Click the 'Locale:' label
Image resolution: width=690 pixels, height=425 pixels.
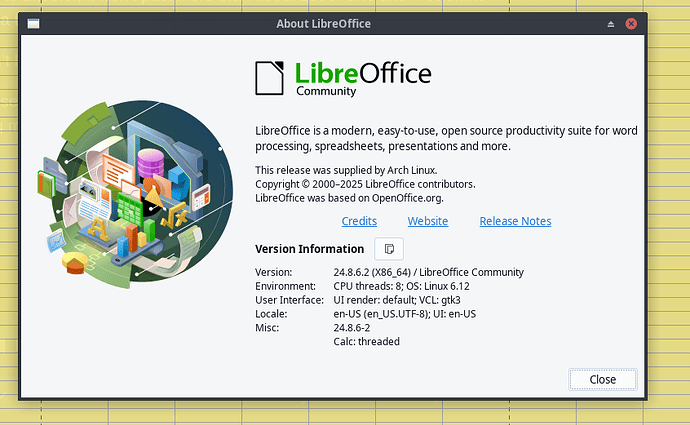pyautogui.click(x=271, y=314)
